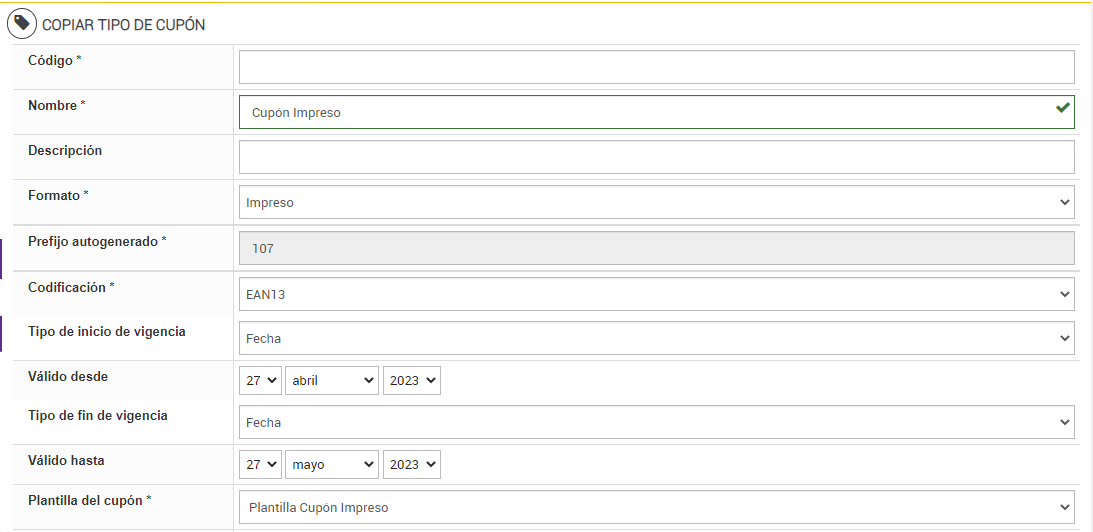Click the Prefijo autogenerado field with 107

(x=656, y=248)
